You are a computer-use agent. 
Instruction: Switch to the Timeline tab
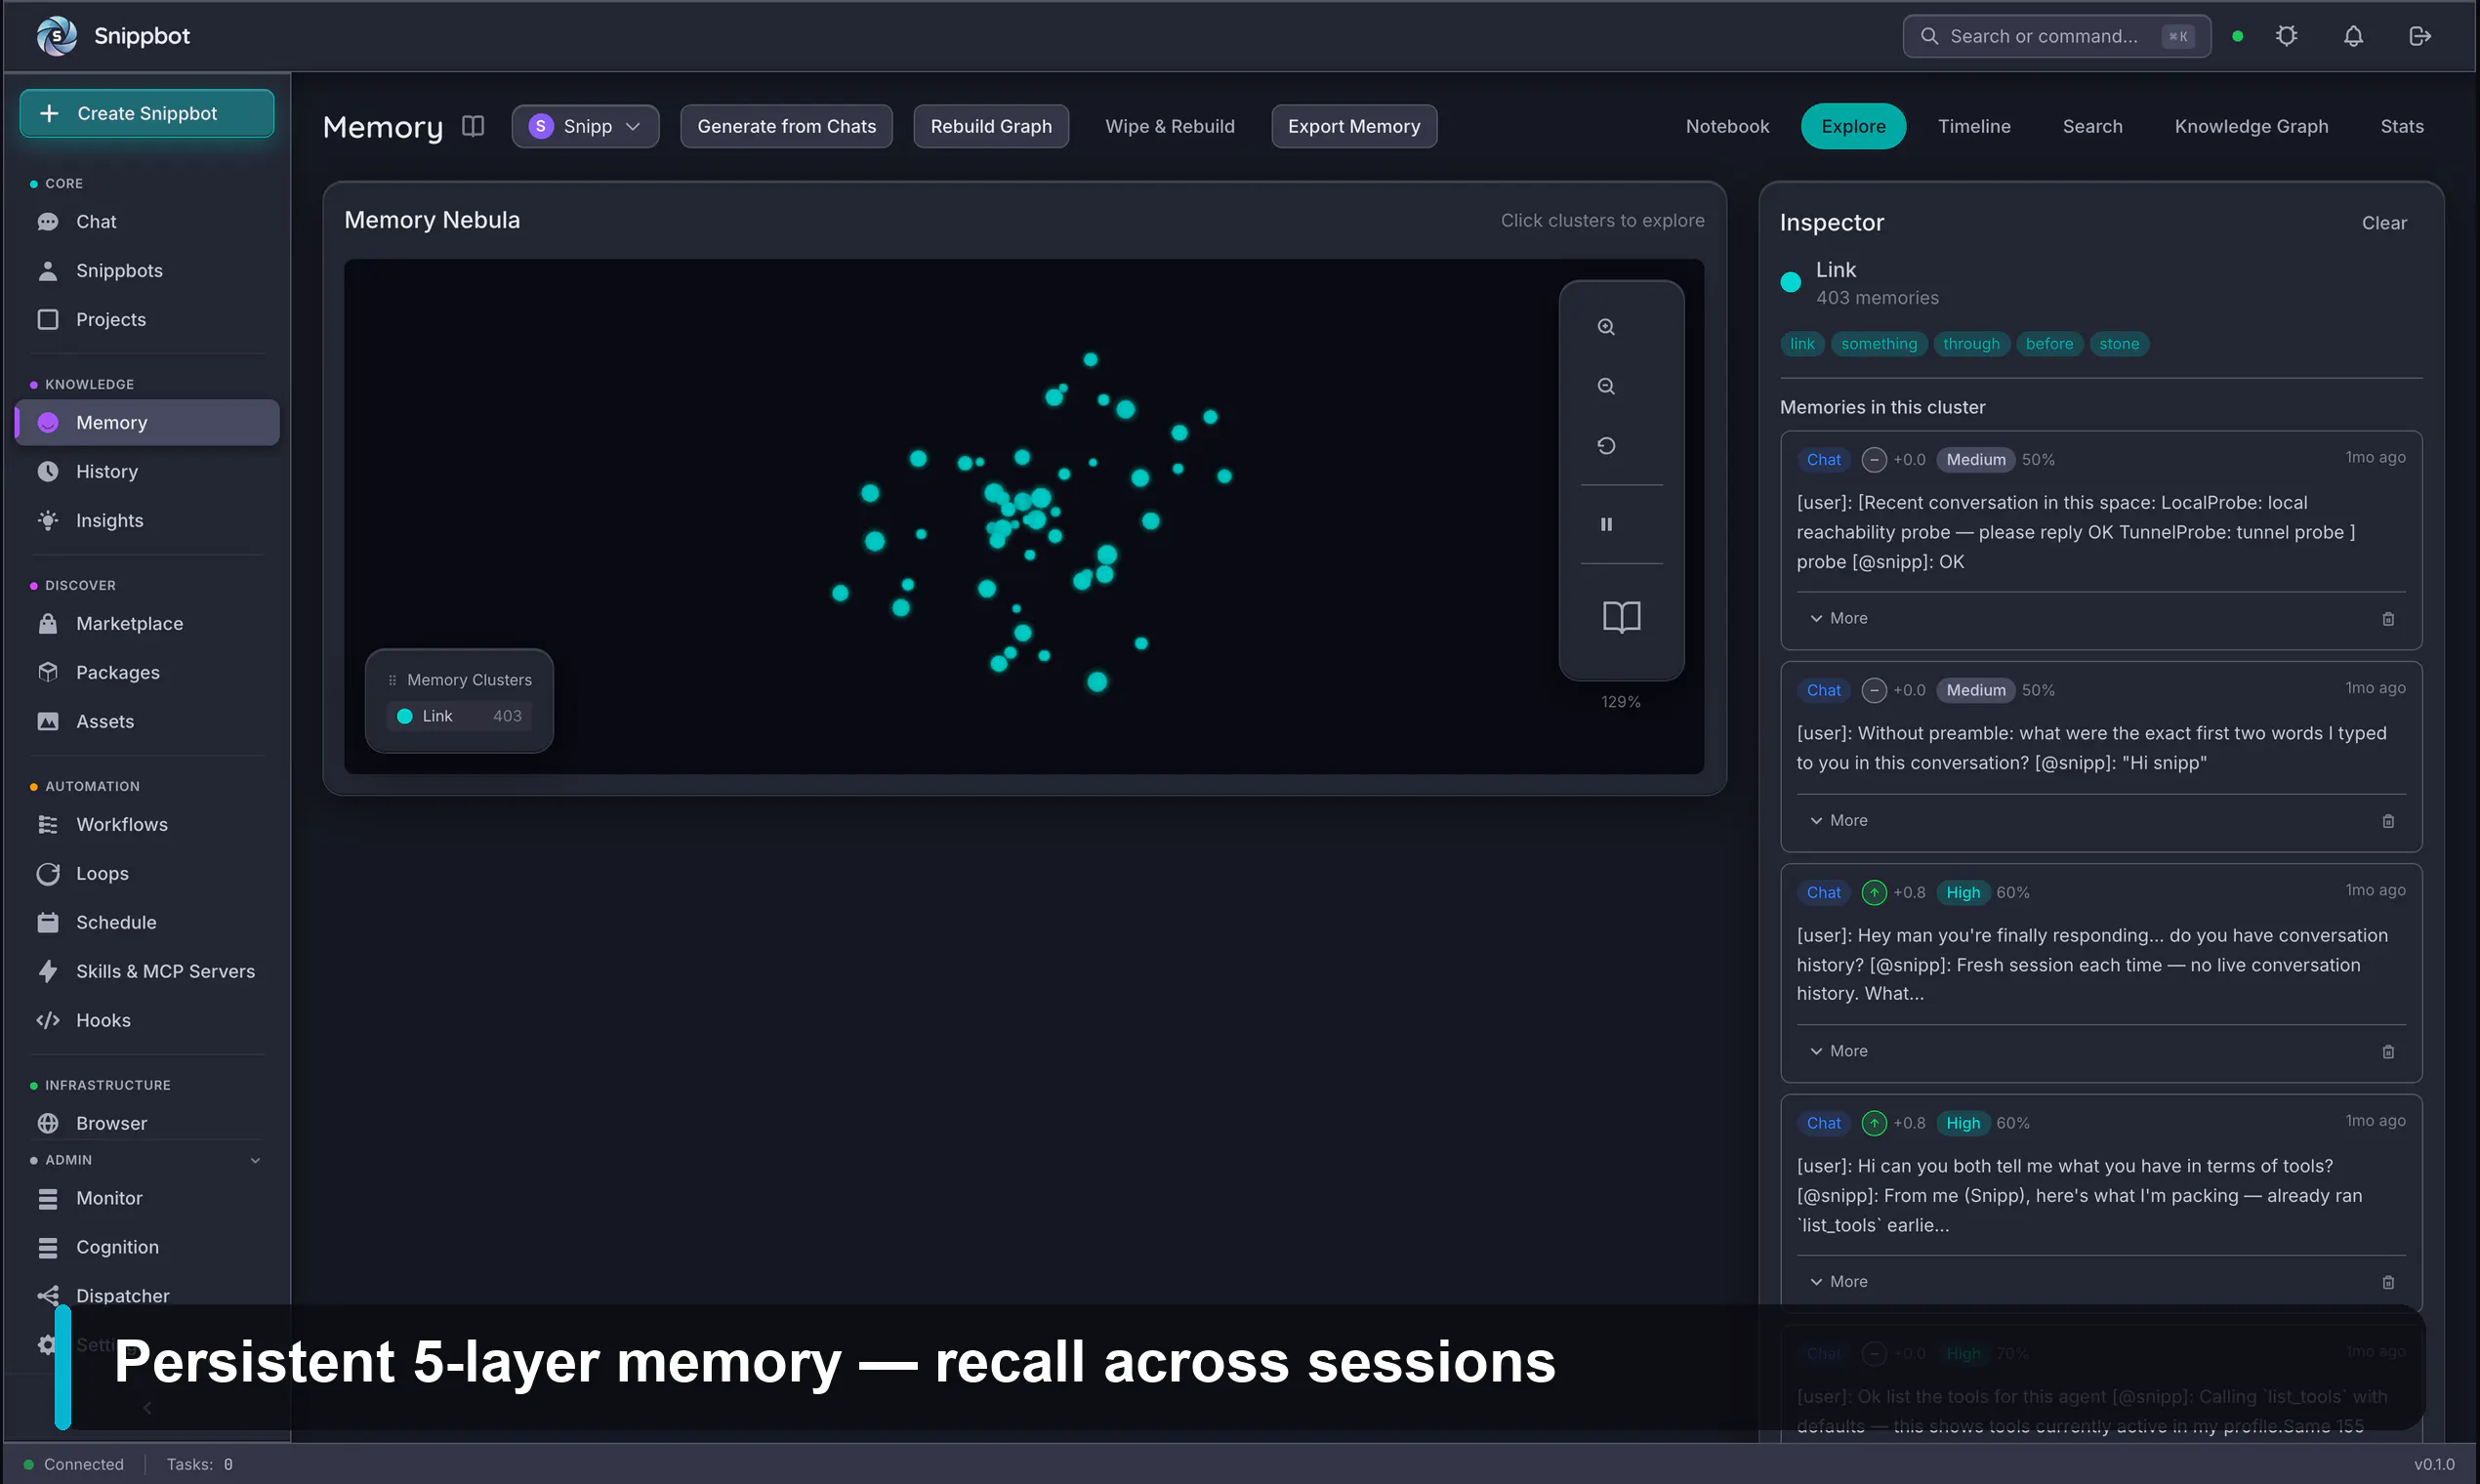point(1974,126)
